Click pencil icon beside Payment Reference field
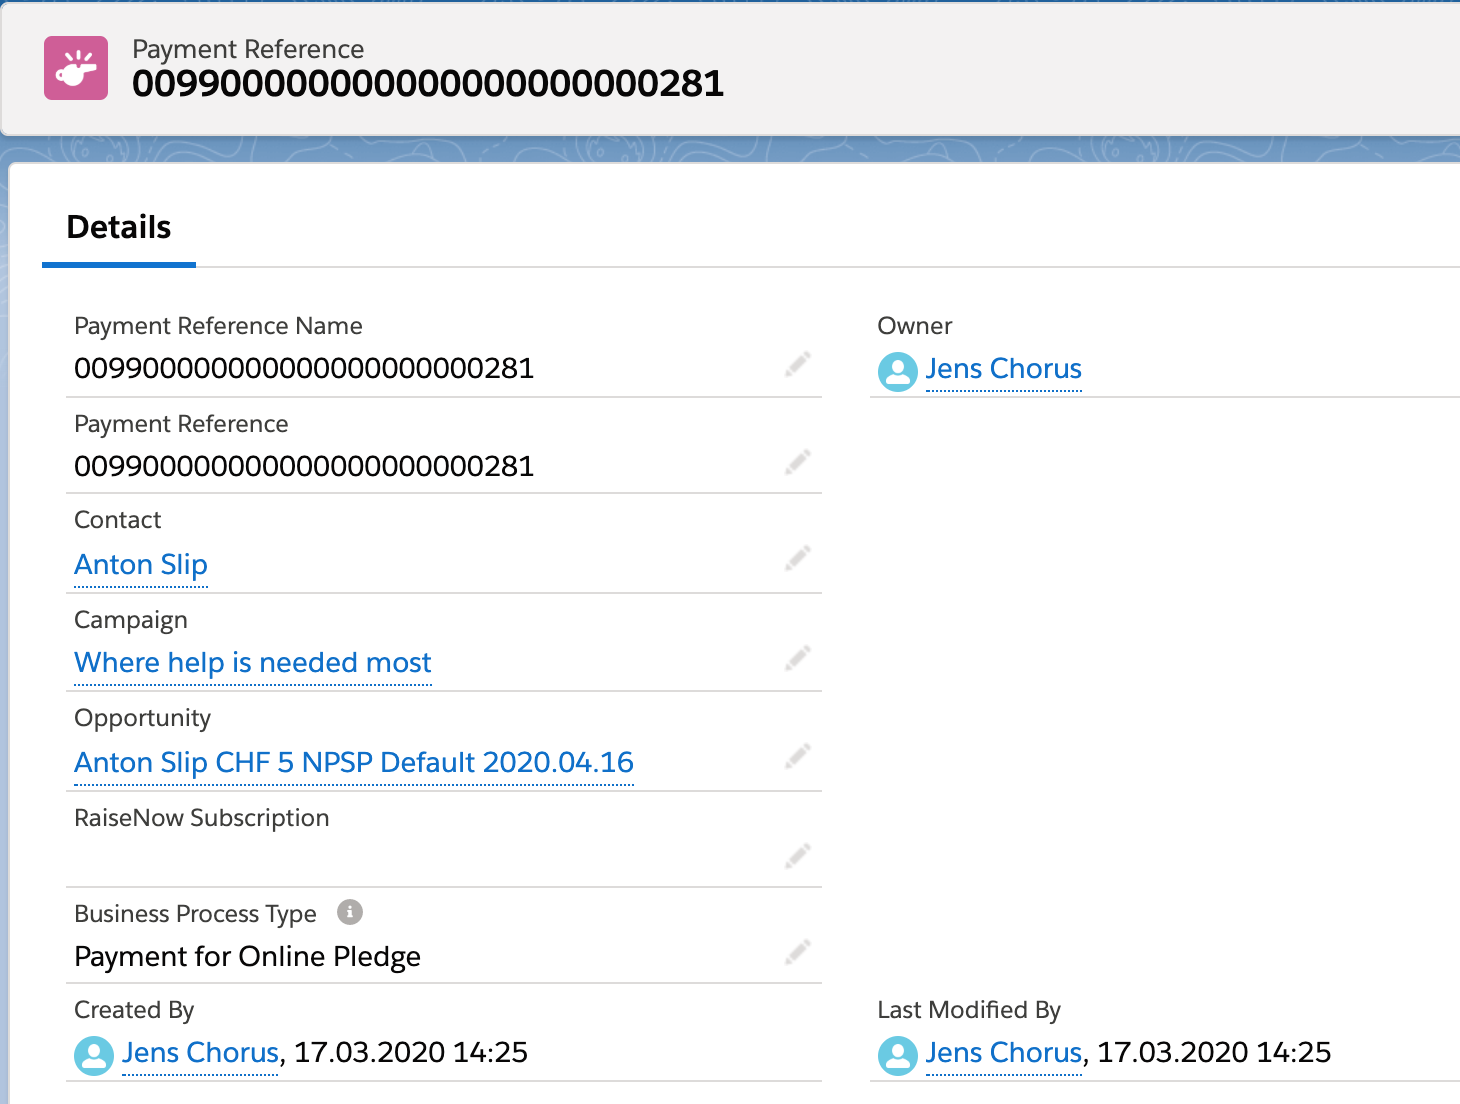Image resolution: width=1460 pixels, height=1104 pixels. point(797,463)
